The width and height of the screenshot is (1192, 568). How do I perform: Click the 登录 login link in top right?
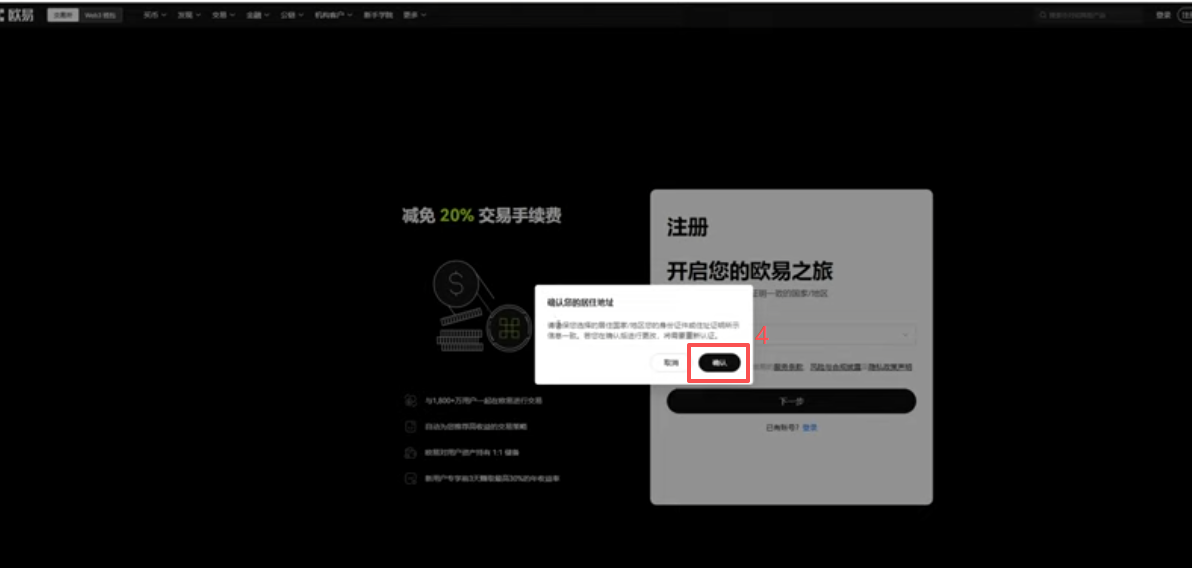coord(1163,15)
